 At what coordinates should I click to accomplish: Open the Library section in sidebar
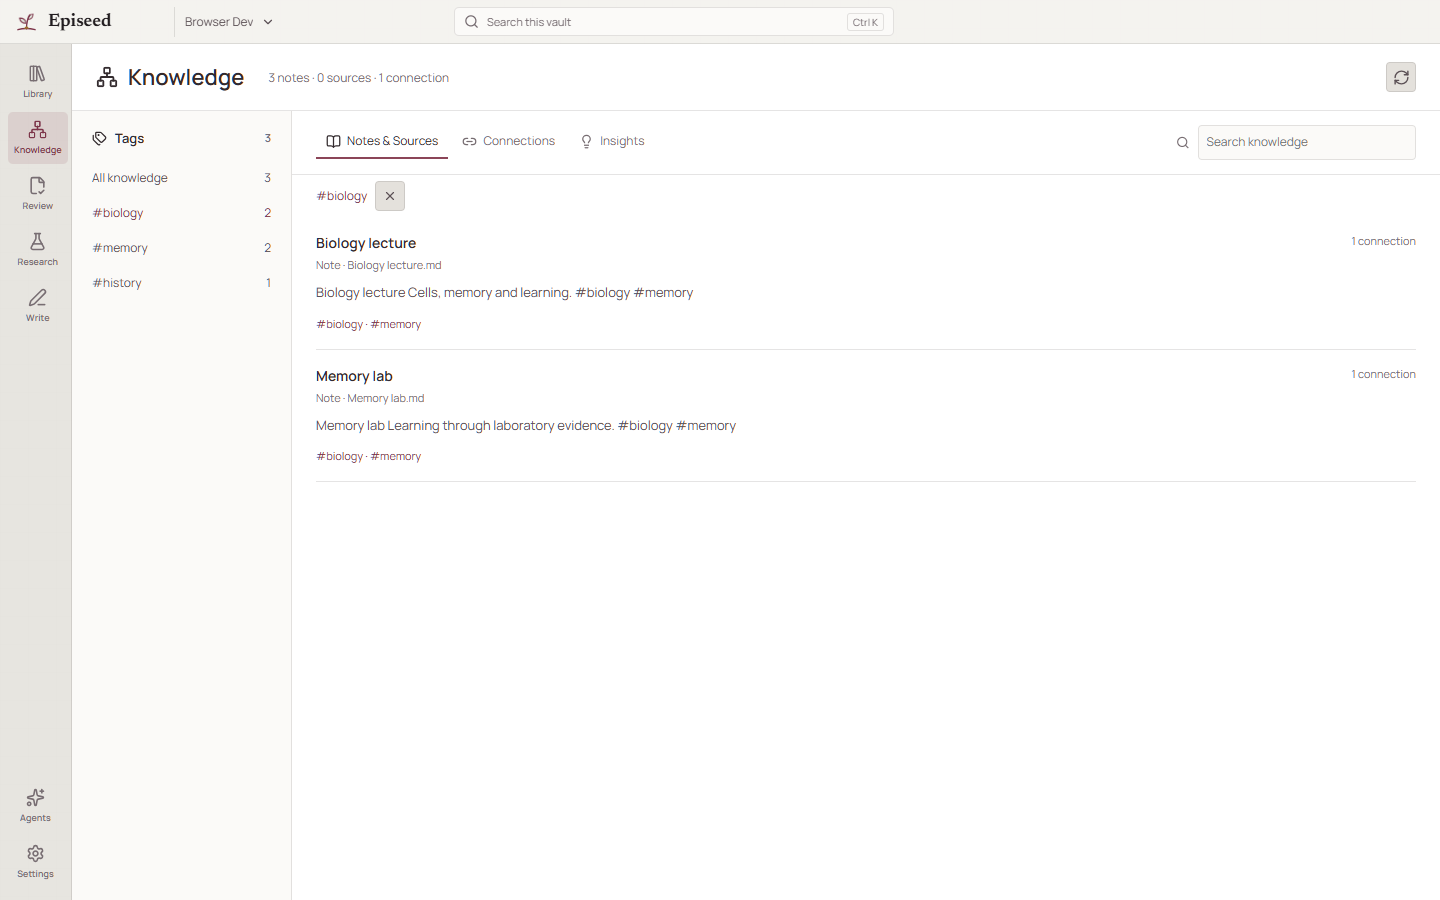click(37, 81)
